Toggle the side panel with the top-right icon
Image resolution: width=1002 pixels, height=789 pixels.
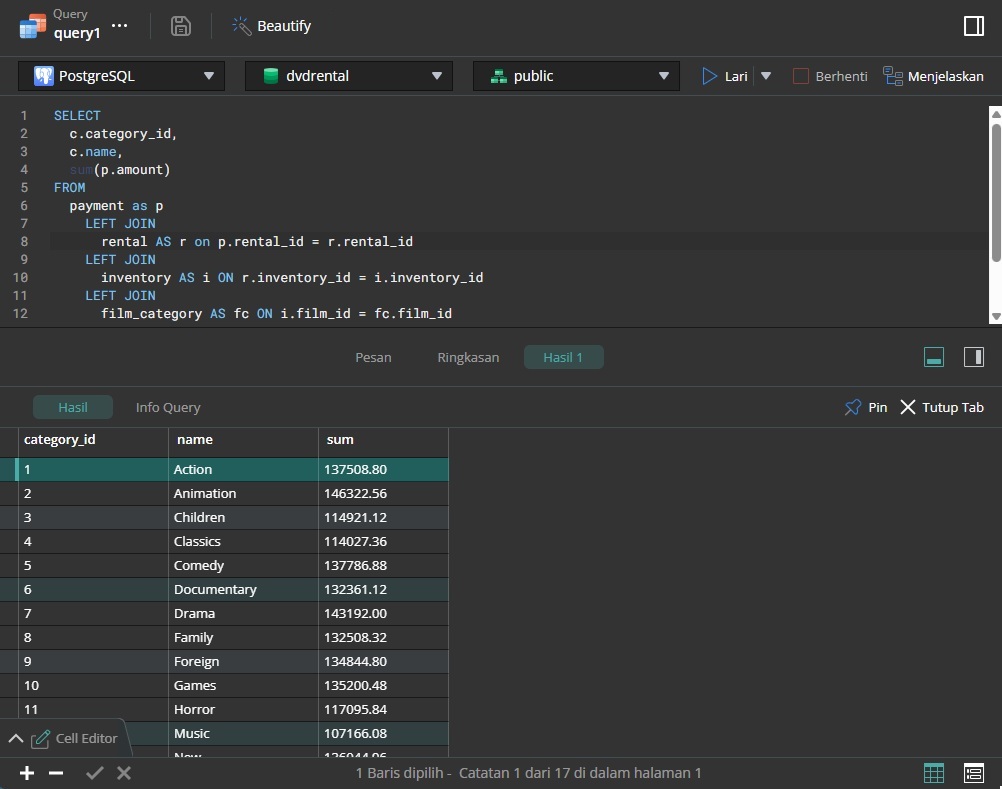tap(972, 25)
